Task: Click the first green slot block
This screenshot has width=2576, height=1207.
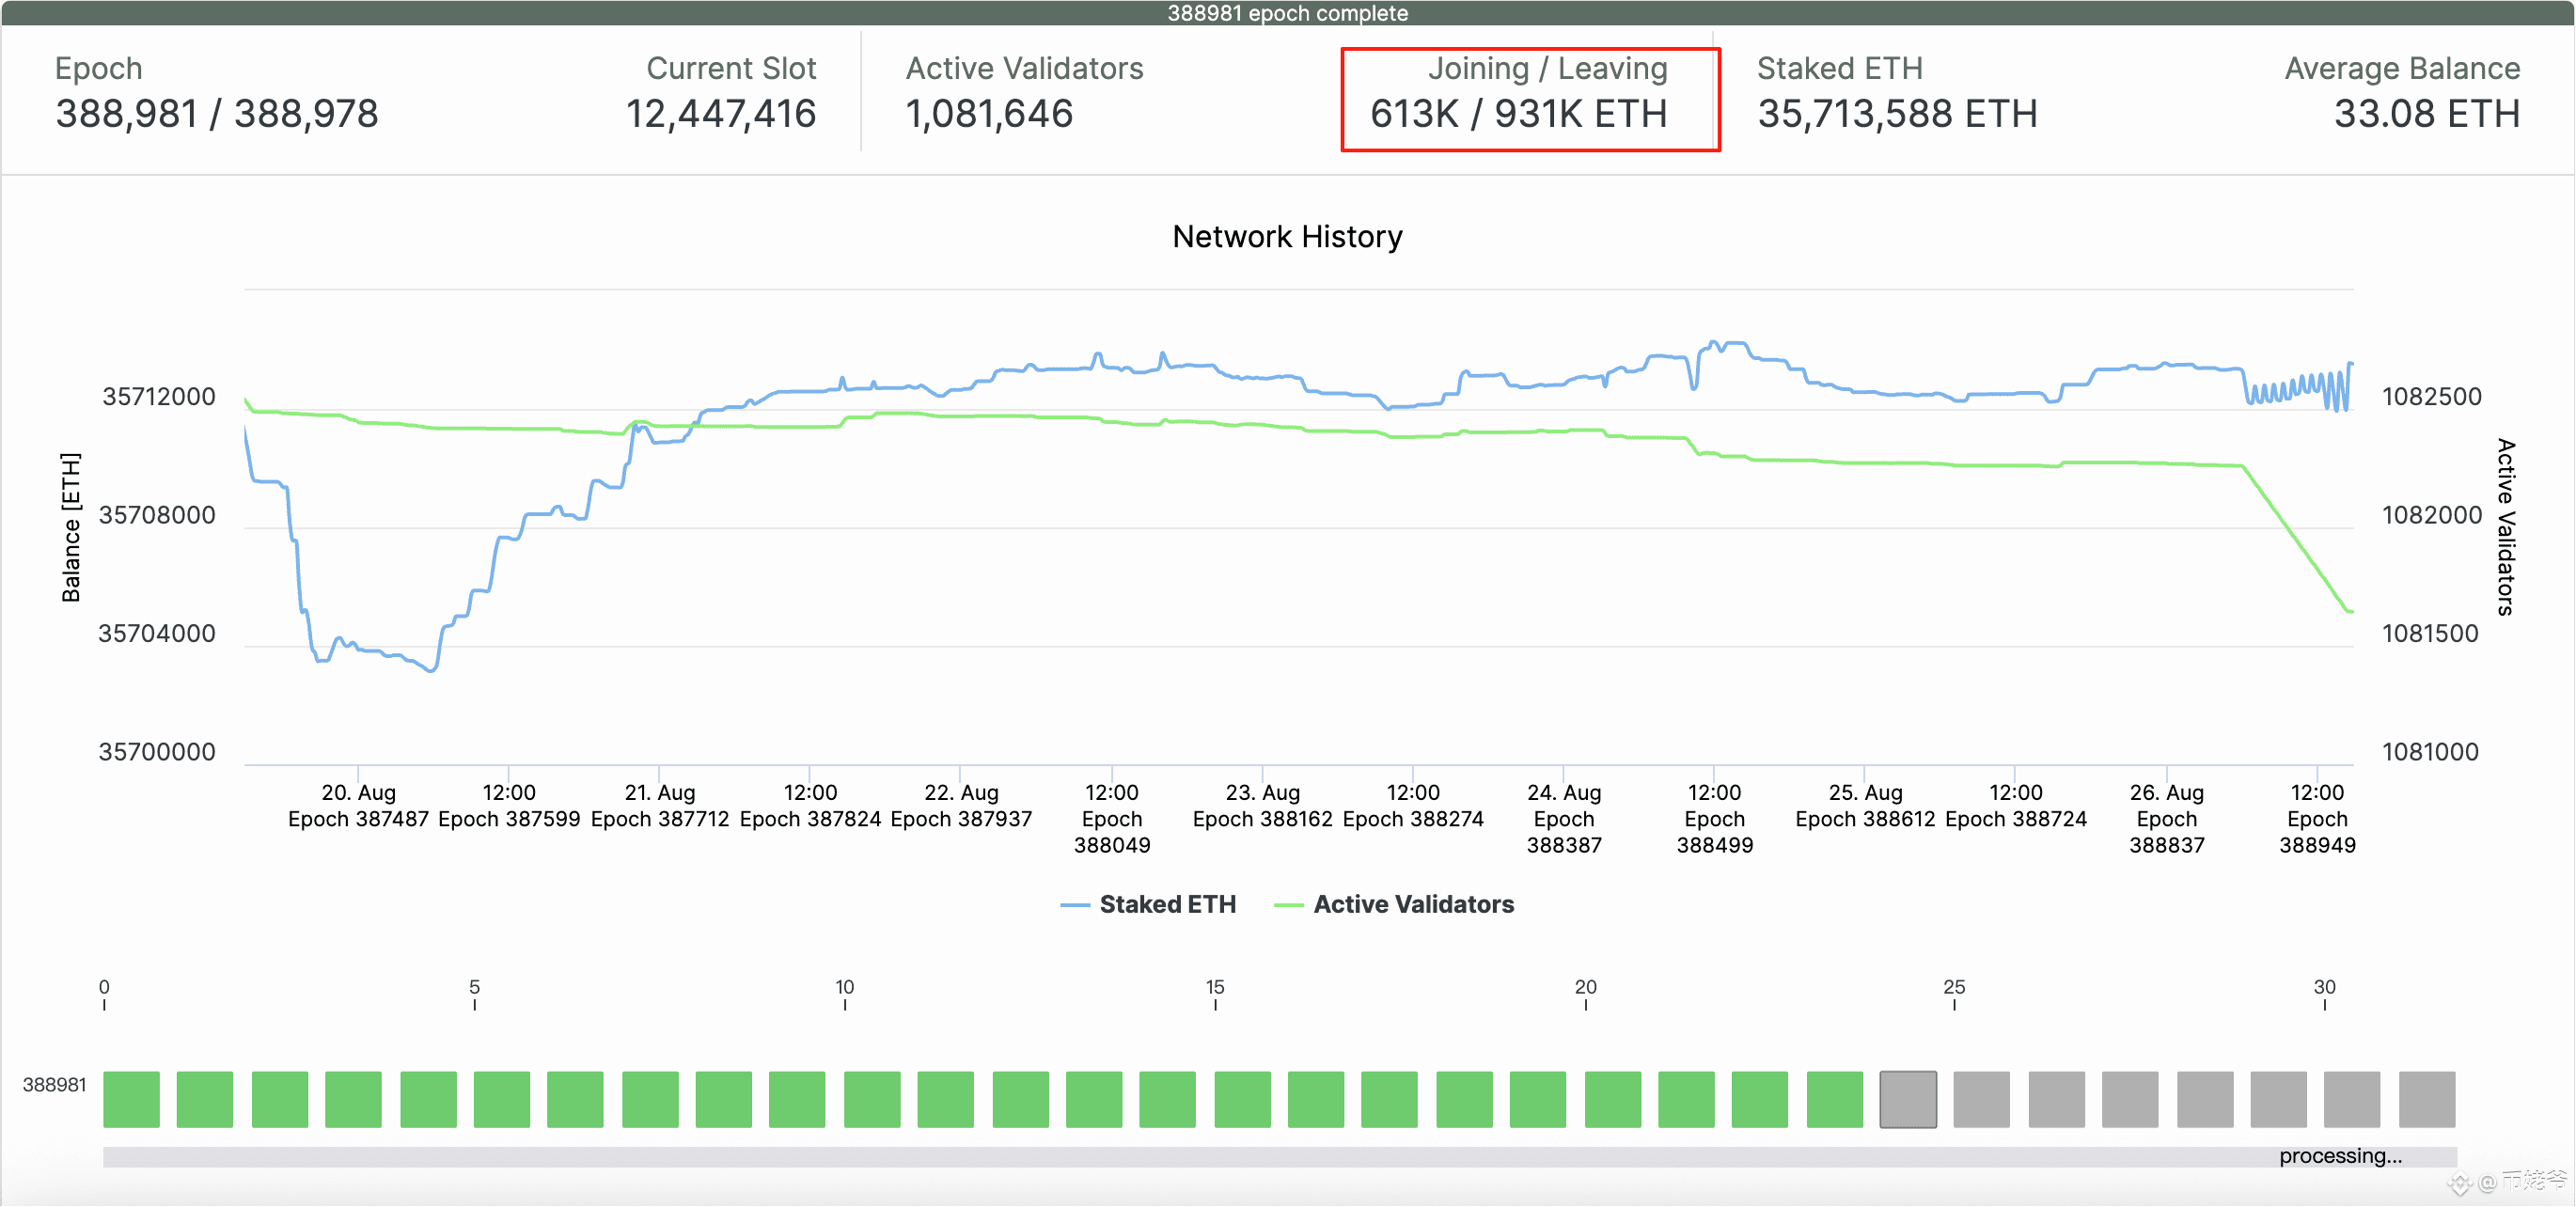Action: [131, 1099]
